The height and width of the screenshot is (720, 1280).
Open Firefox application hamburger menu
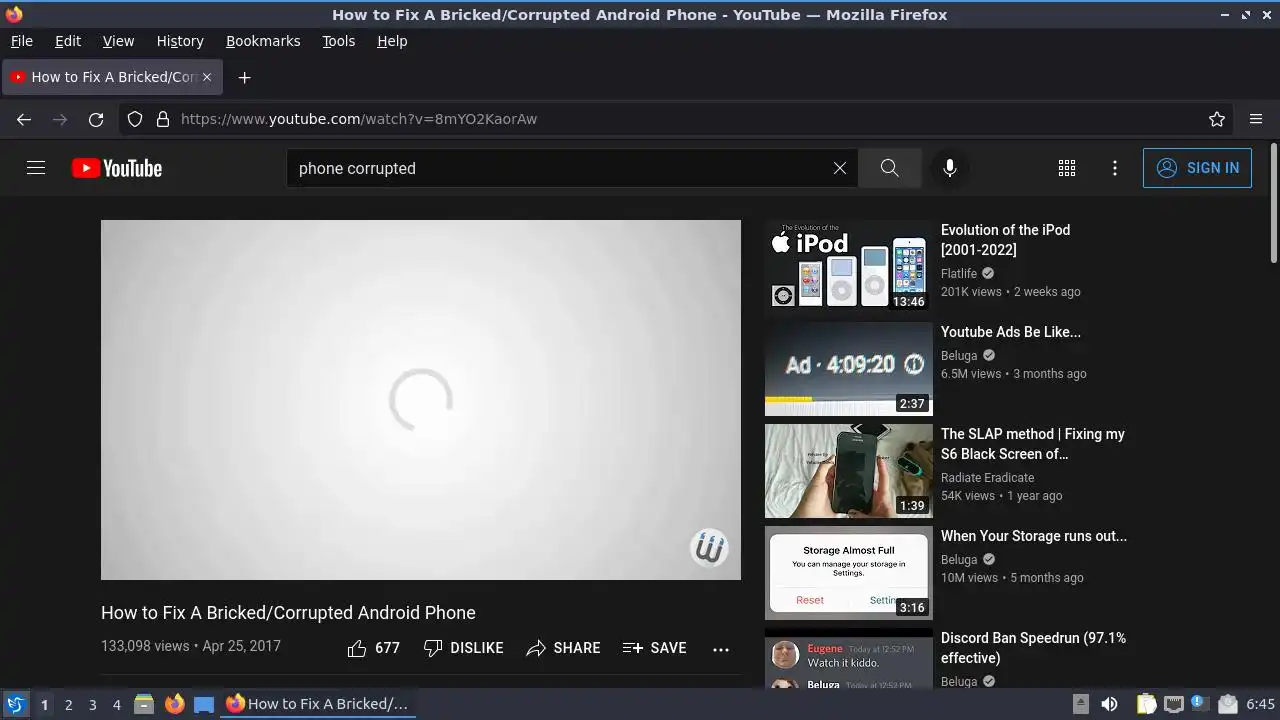point(1256,119)
